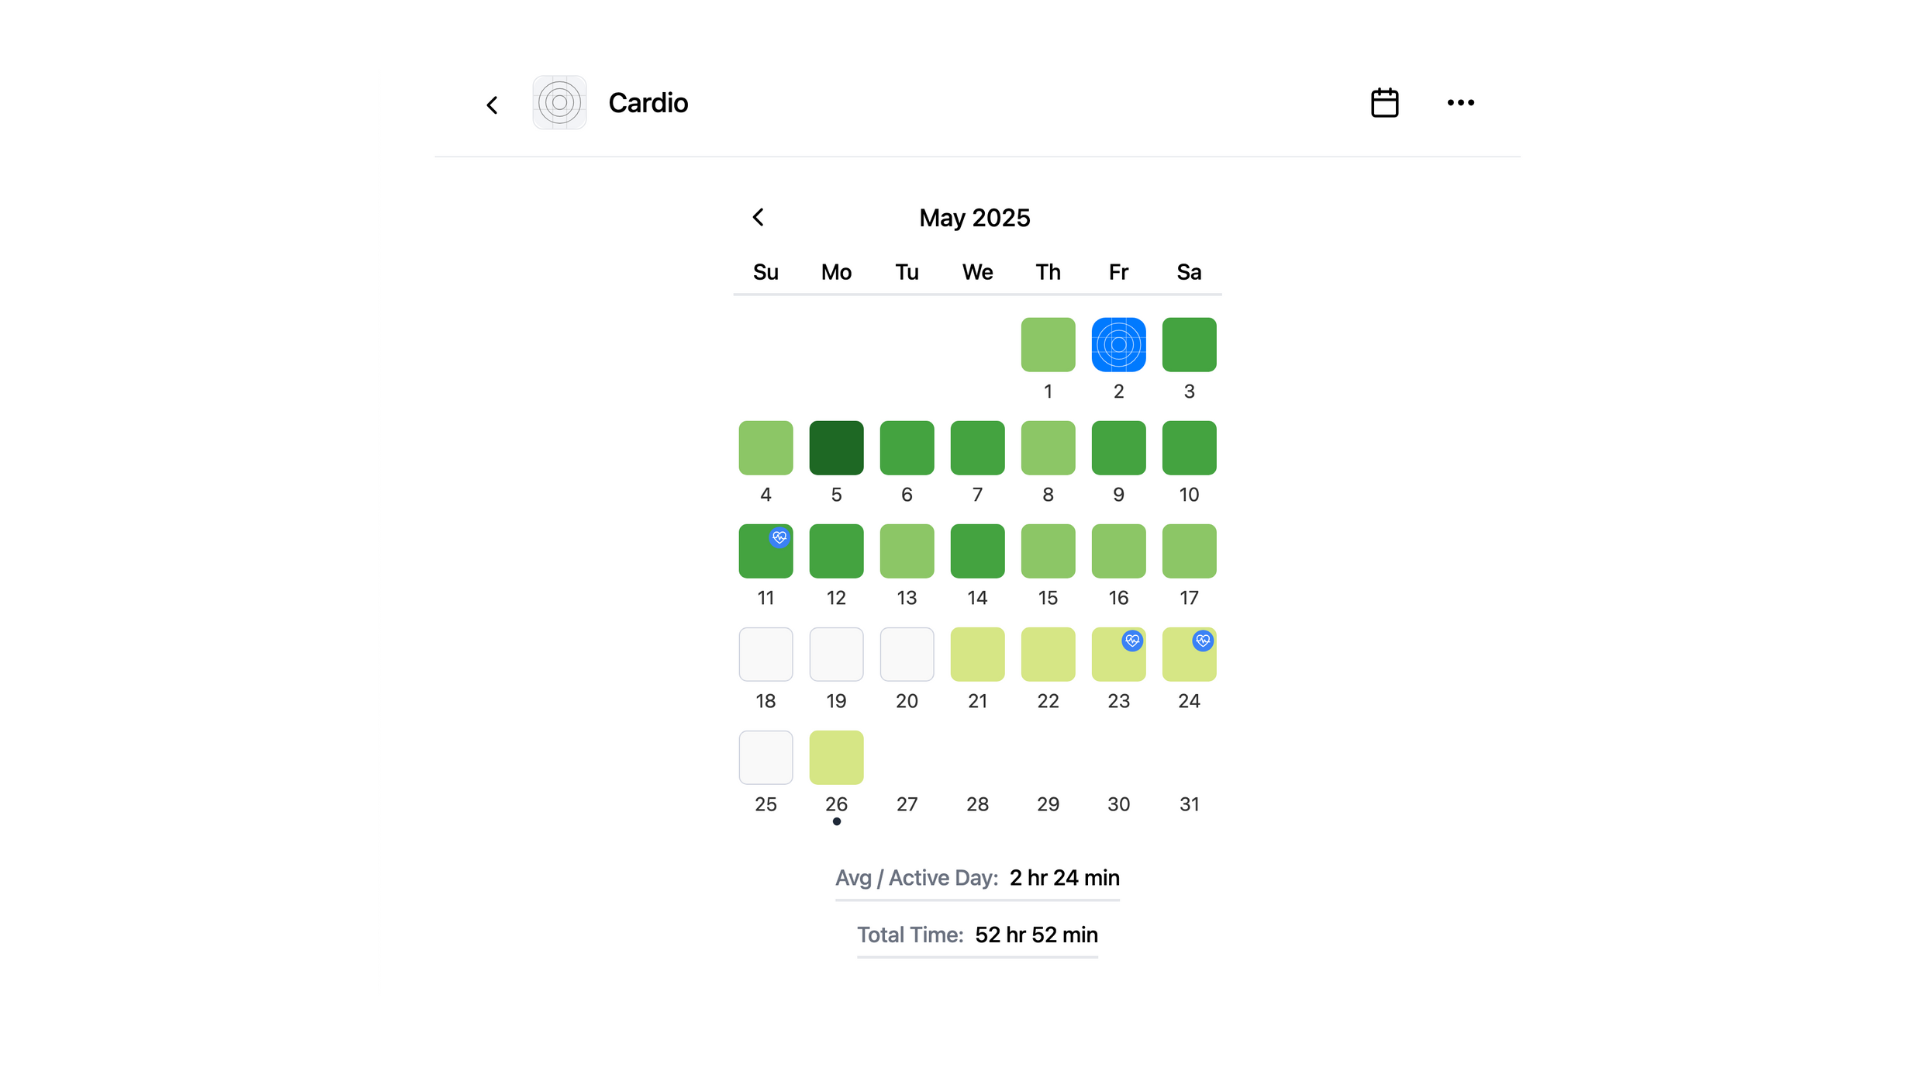The height and width of the screenshot is (1080, 1920).
Task: Click the May 2025 month title
Action: [974, 218]
